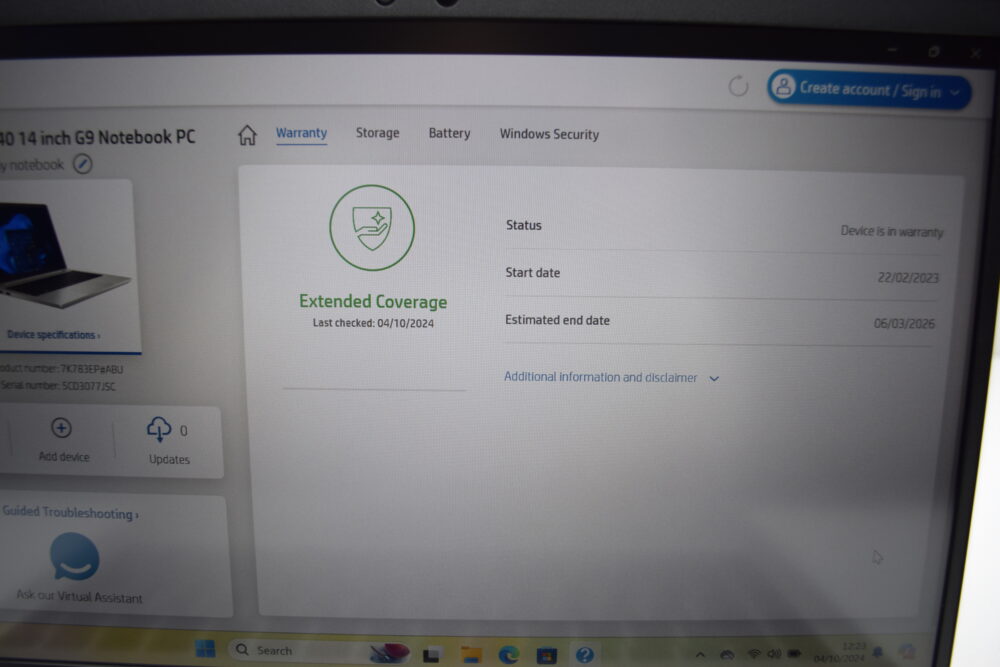The image size is (1000, 667).
Task: Click the Wi-Fi icon in system tray
Action: (754, 654)
